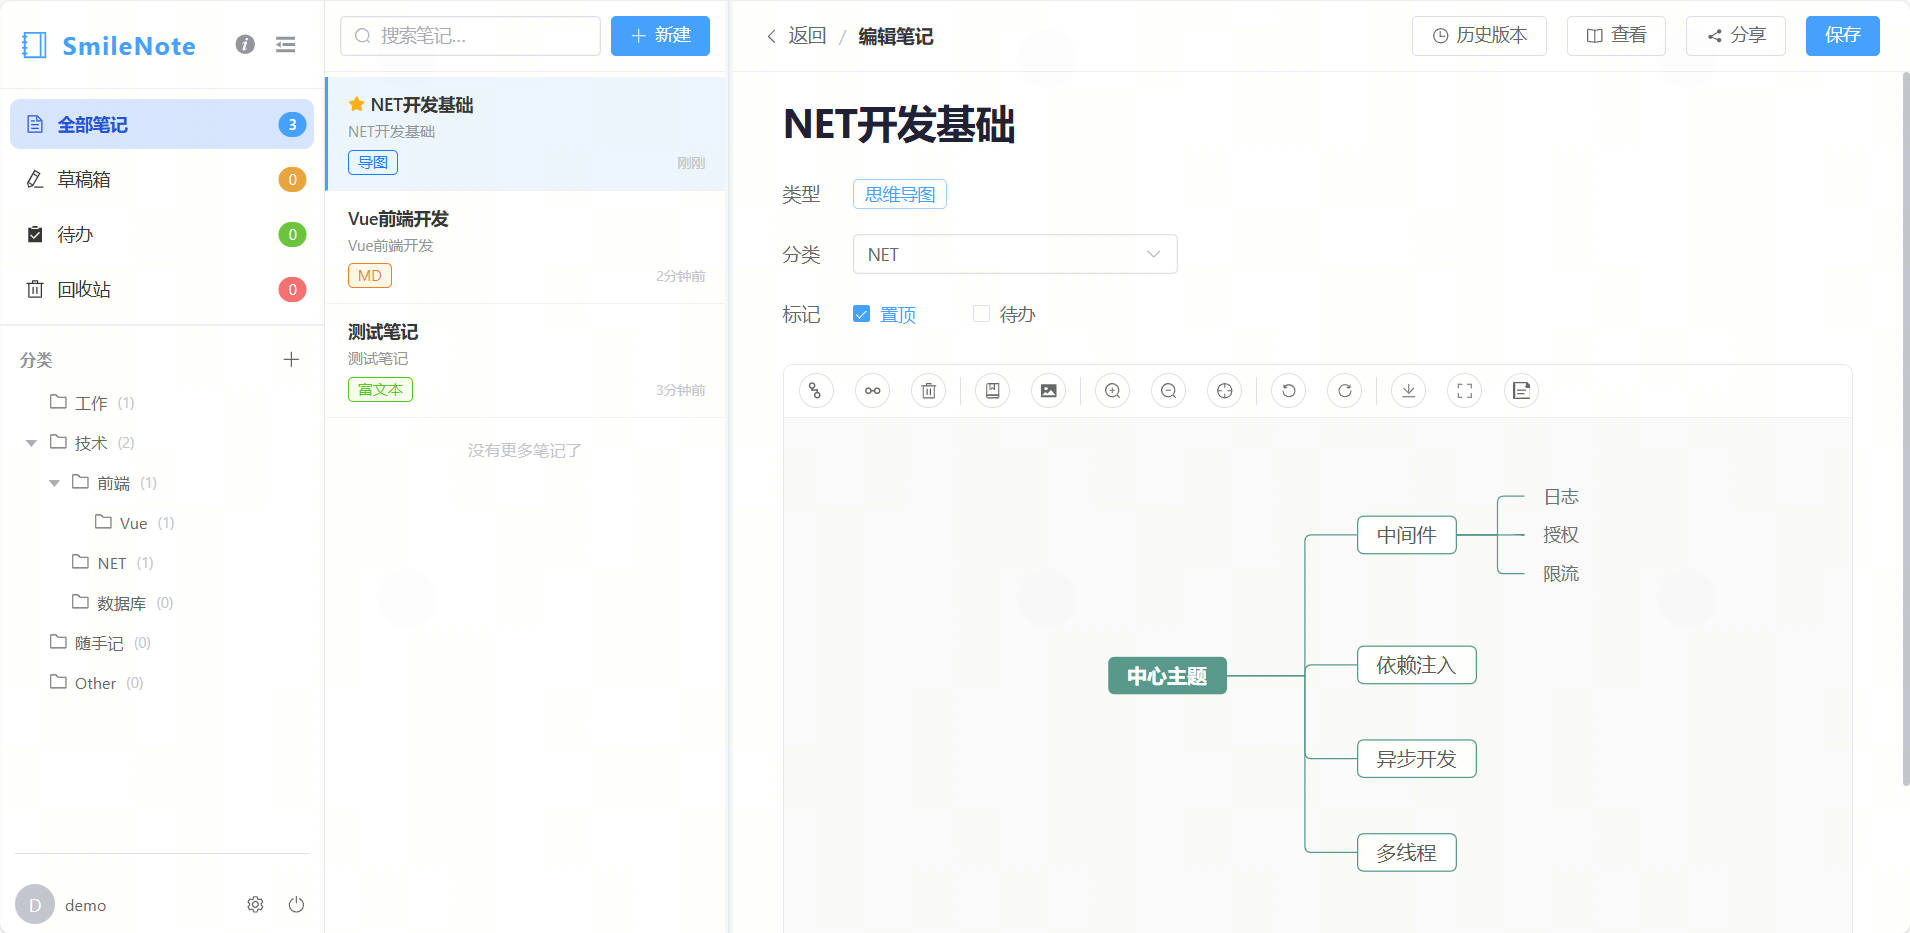Click the power logout icon
Viewport: 1910px width, 933px height.
[x=296, y=904]
